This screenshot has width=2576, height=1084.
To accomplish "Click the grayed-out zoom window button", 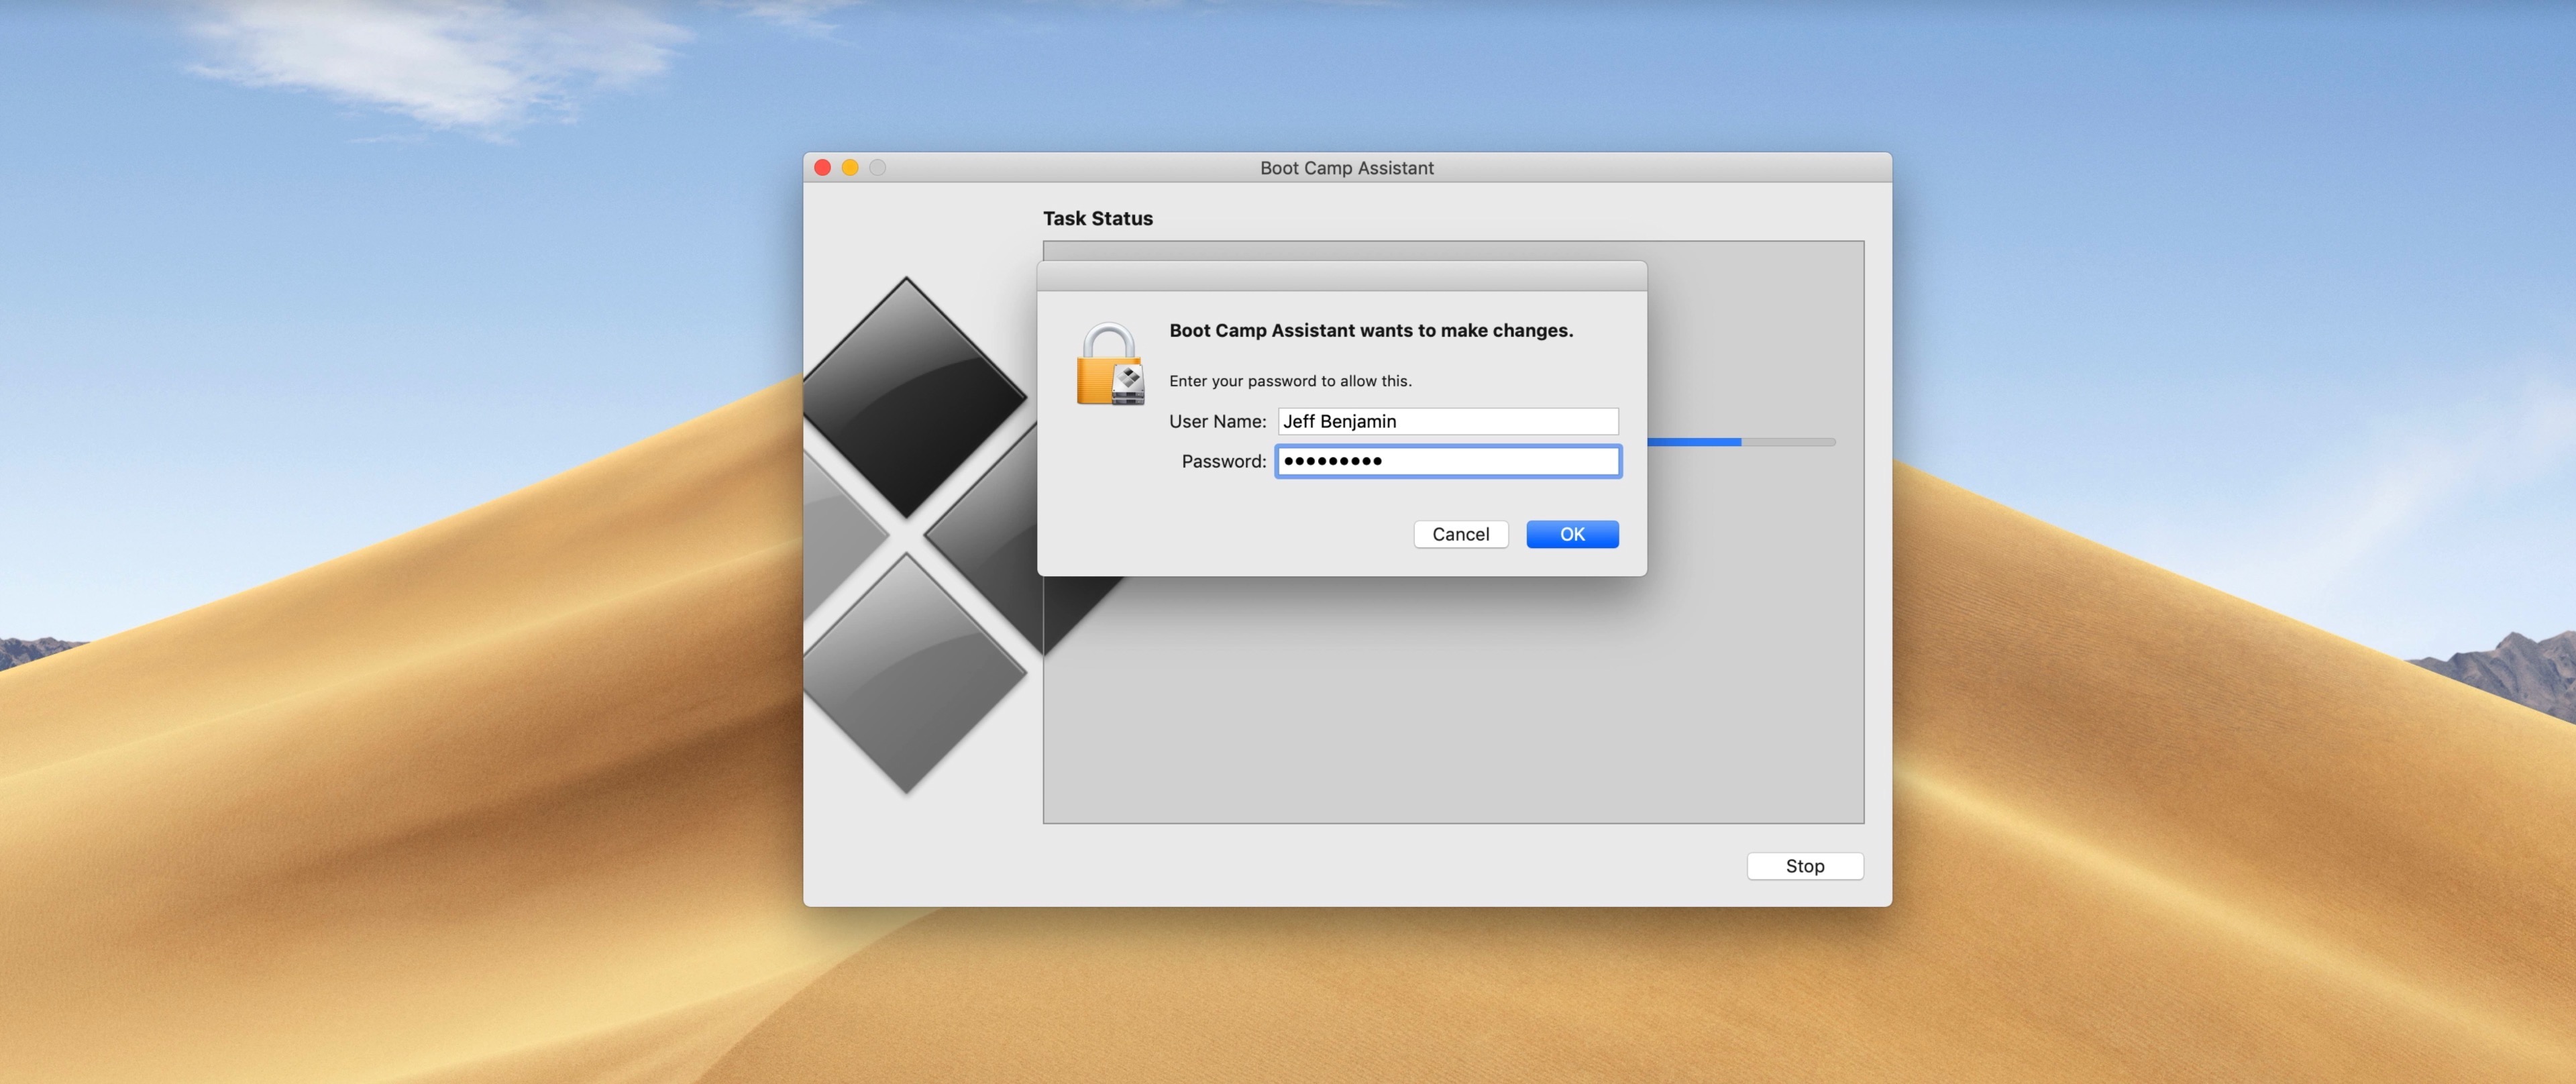I will pos(877,168).
